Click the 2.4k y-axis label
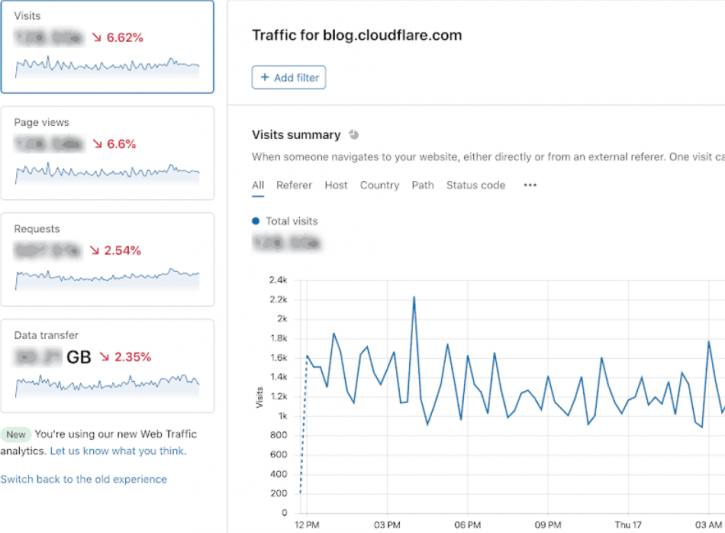The height and width of the screenshot is (533, 725). pyautogui.click(x=278, y=280)
